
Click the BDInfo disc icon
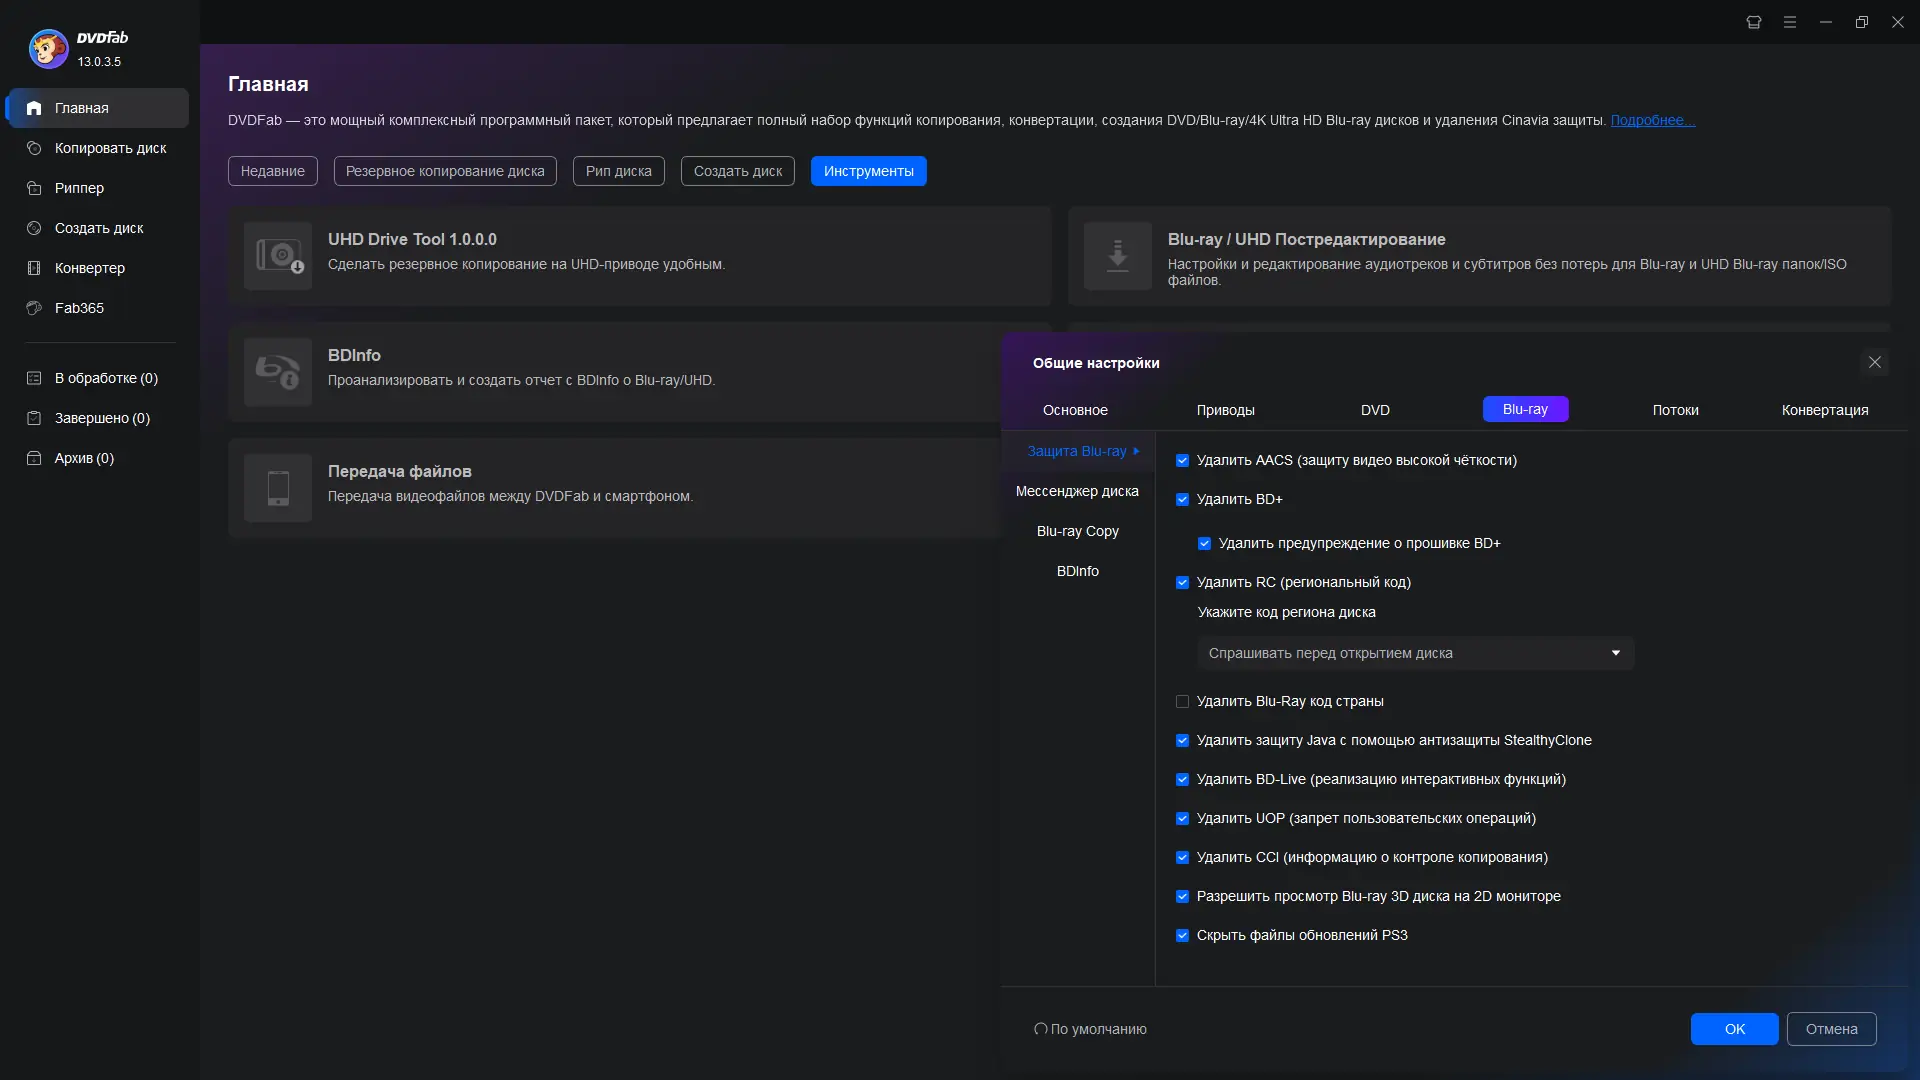[278, 372]
